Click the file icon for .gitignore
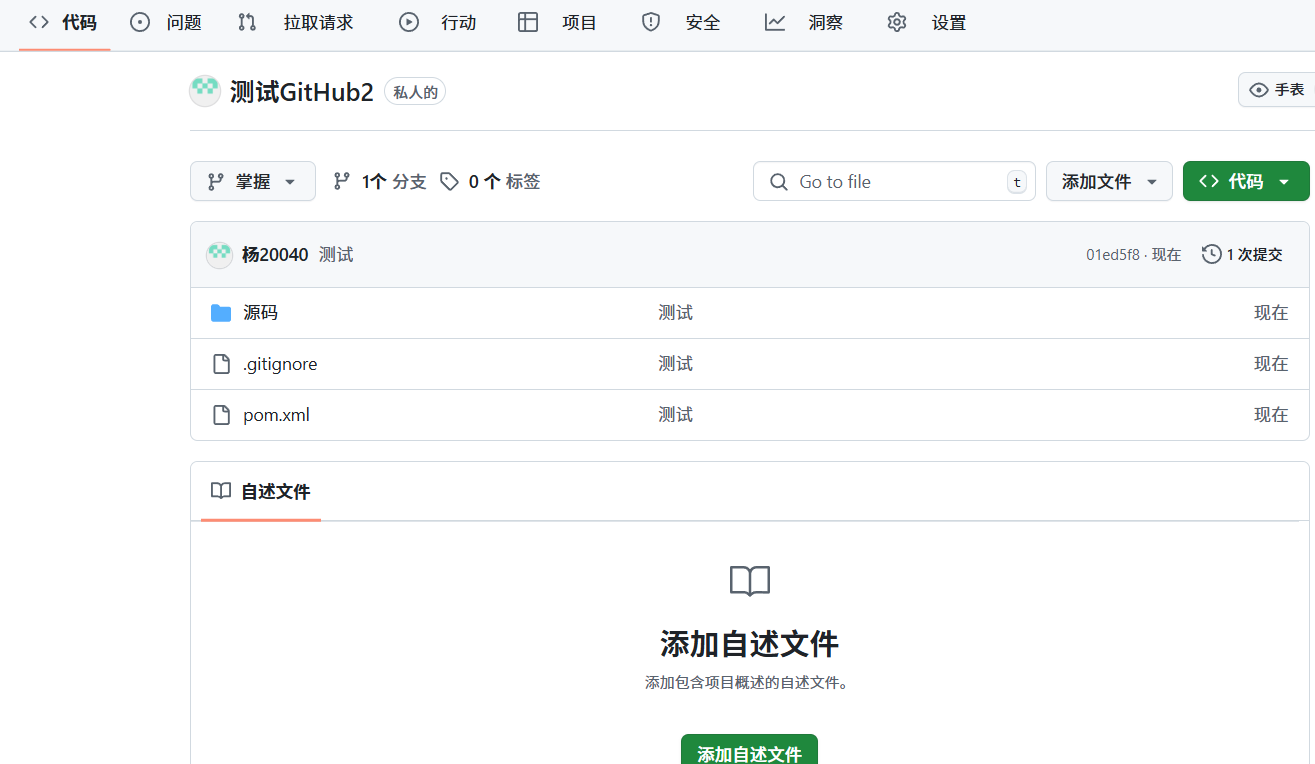This screenshot has width=1315, height=764. click(222, 364)
